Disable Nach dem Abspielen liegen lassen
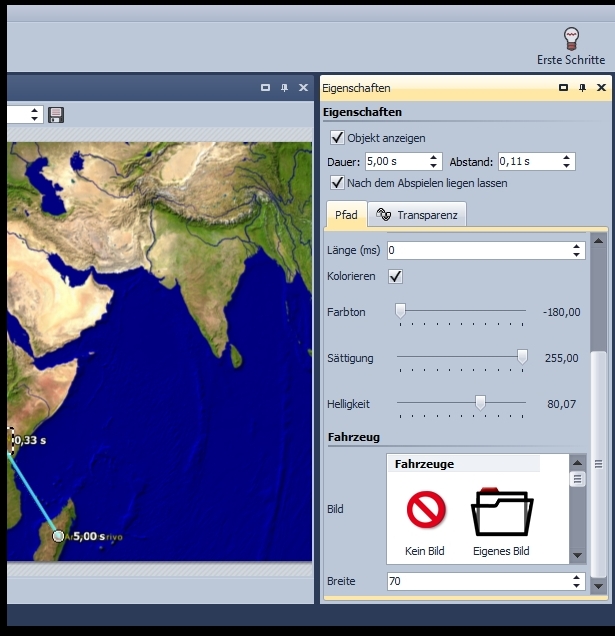615x636 pixels. [x=337, y=183]
